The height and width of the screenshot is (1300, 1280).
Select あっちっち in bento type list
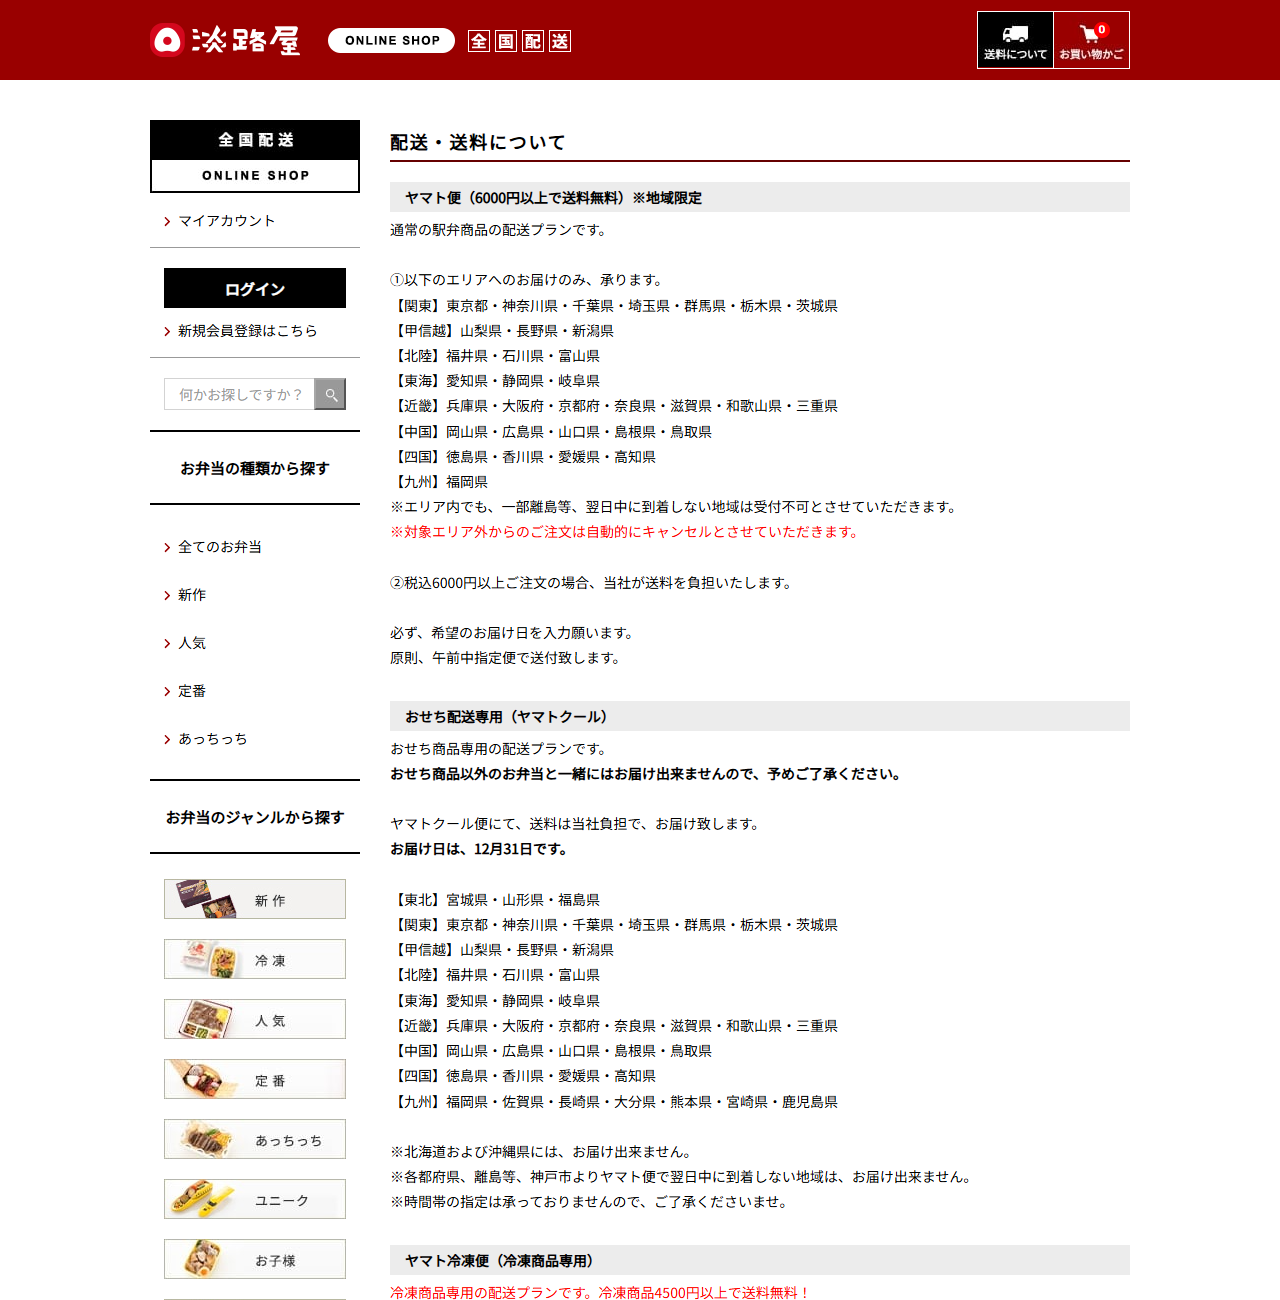pos(212,739)
